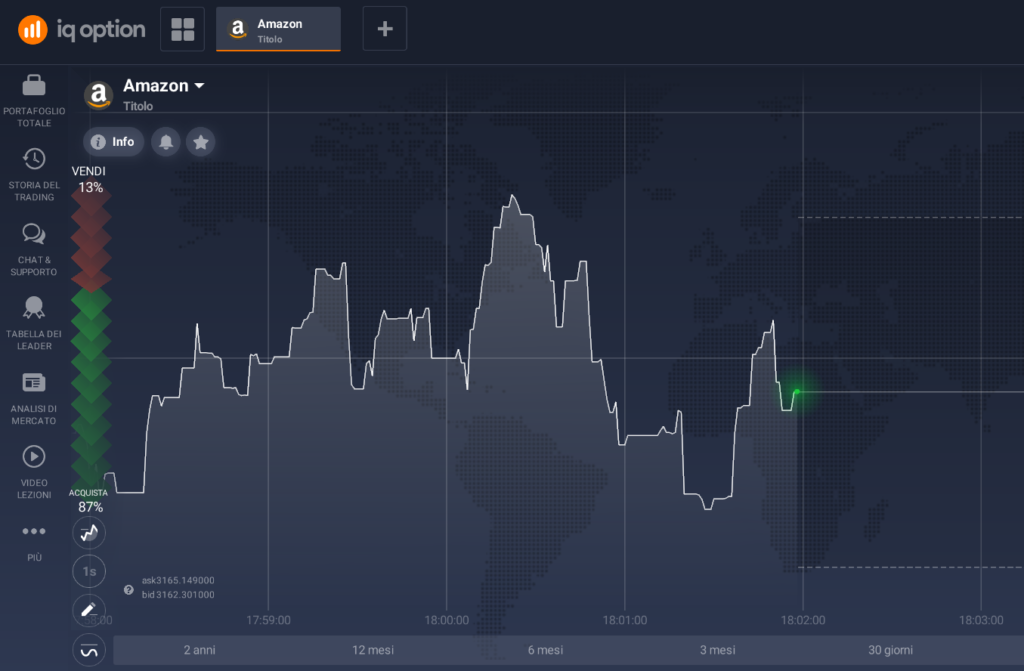Viewport: 1024px width, 671px height.
Task: Click the Amazon logo in chart header
Action: [x=99, y=95]
